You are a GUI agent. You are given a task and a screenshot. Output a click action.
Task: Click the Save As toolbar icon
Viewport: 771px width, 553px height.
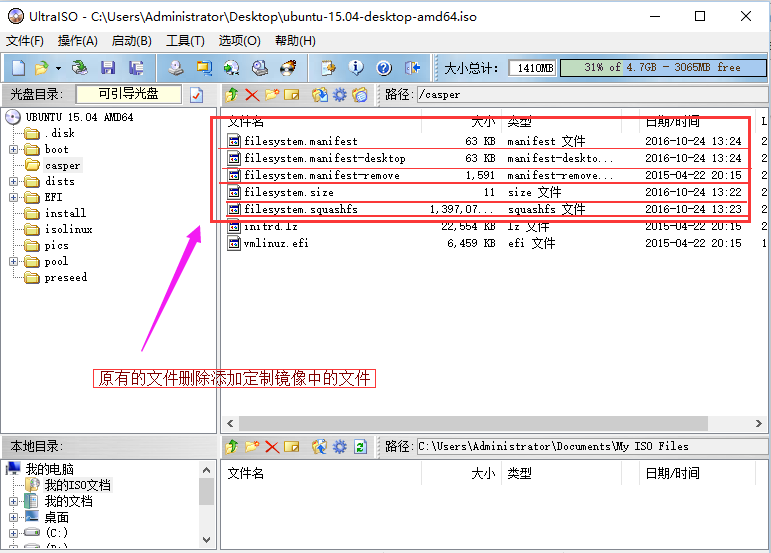136,68
